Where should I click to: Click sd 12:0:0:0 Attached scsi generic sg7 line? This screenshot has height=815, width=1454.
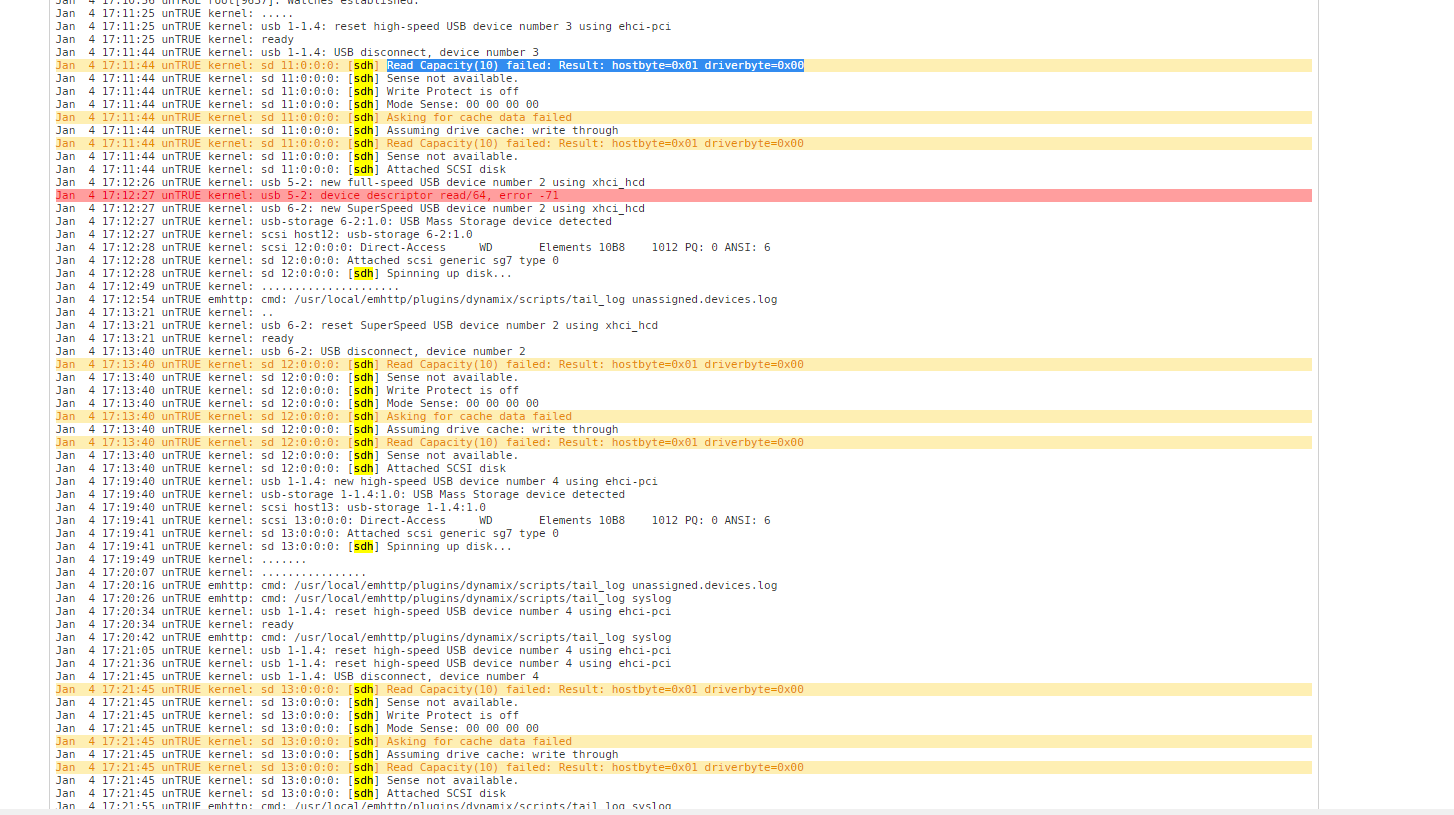click(307, 260)
